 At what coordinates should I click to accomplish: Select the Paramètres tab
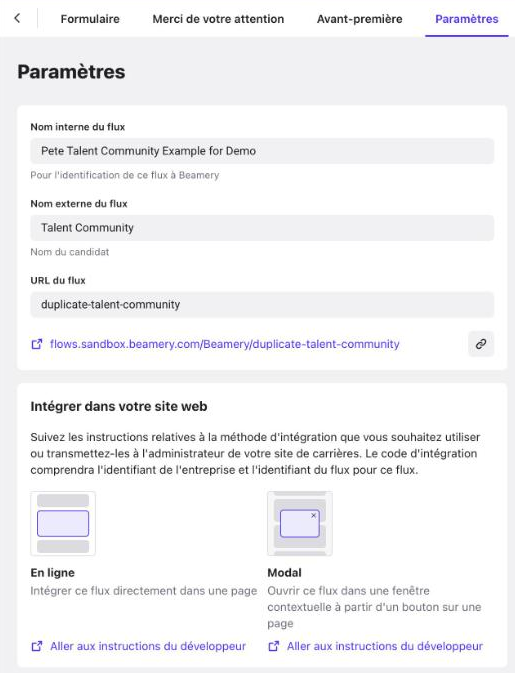(467, 19)
